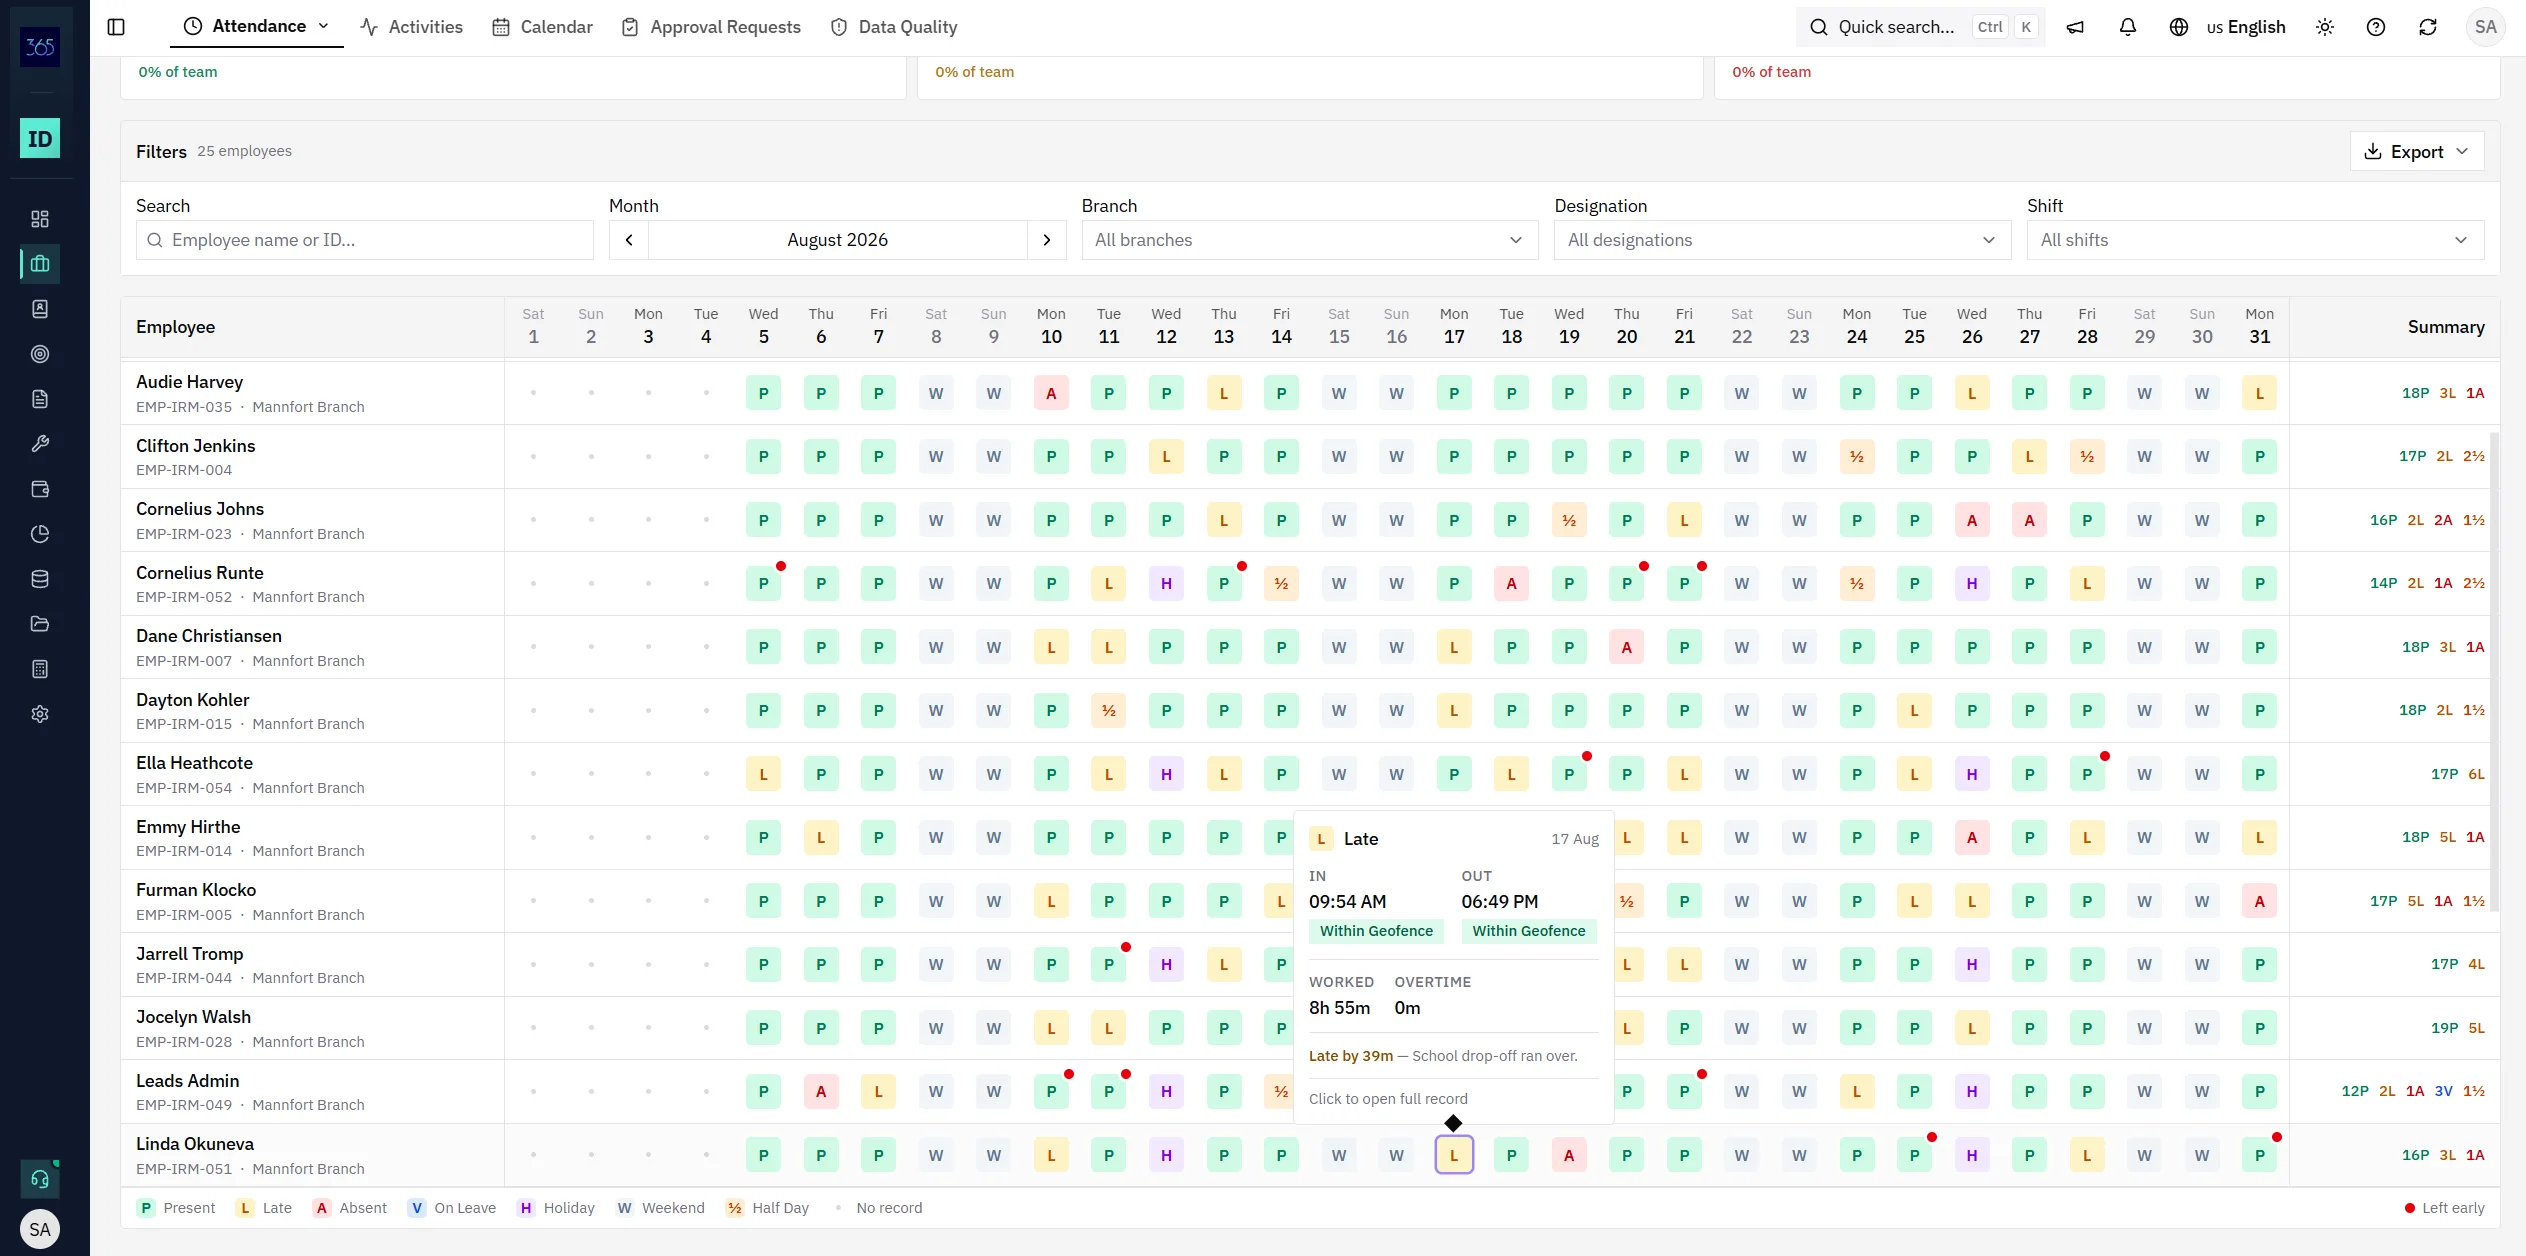Focus the Employee name or ID search field
Screen dimensions: 2526x1256
pos(365,240)
